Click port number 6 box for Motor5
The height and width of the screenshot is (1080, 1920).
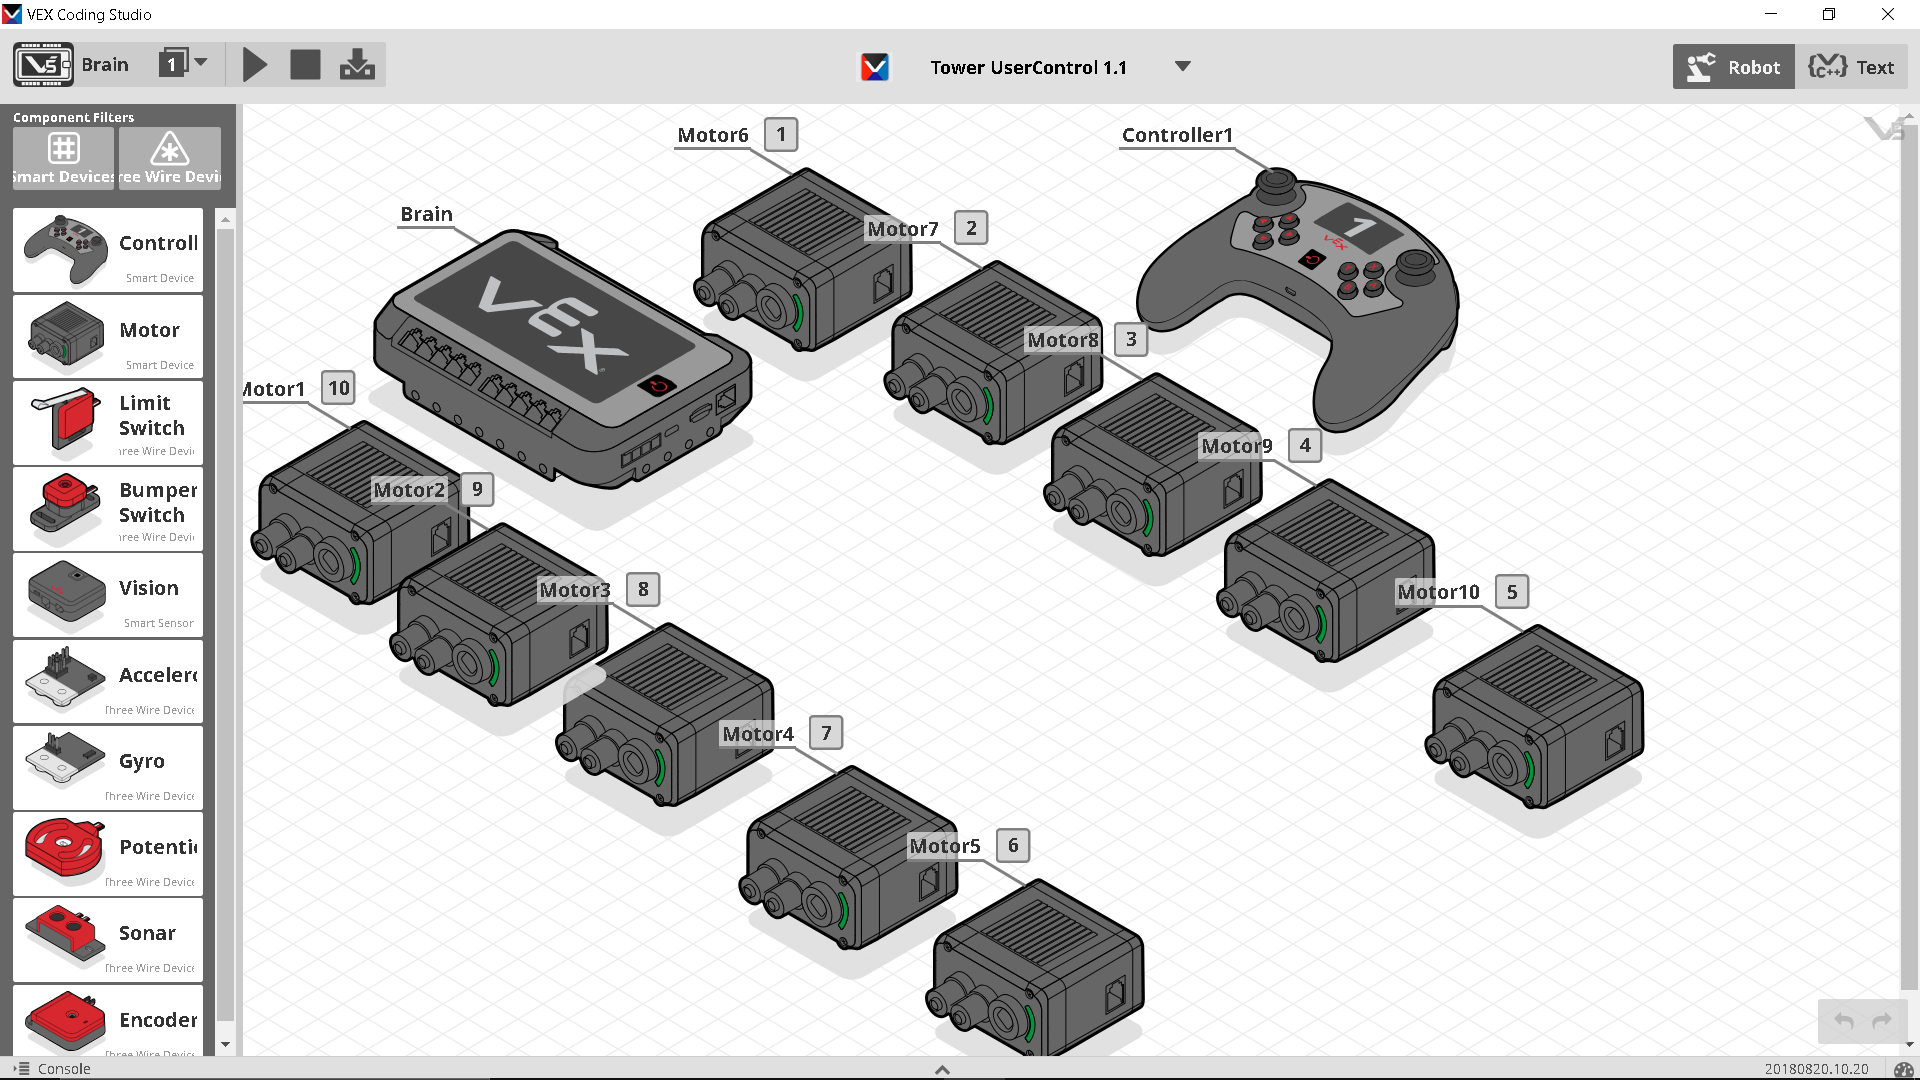[x=1013, y=846]
